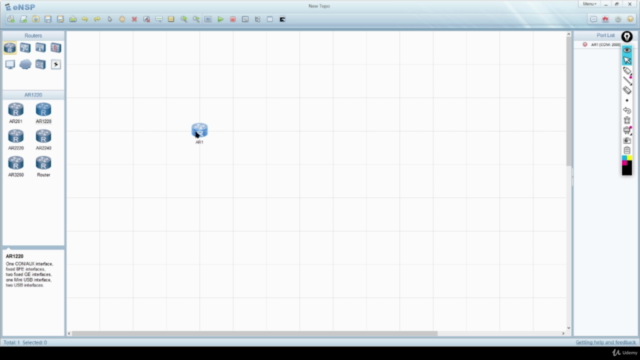The width and height of the screenshot is (640, 360).
Task: Click the annotation undo arrow icon
Action: [x=627, y=110]
